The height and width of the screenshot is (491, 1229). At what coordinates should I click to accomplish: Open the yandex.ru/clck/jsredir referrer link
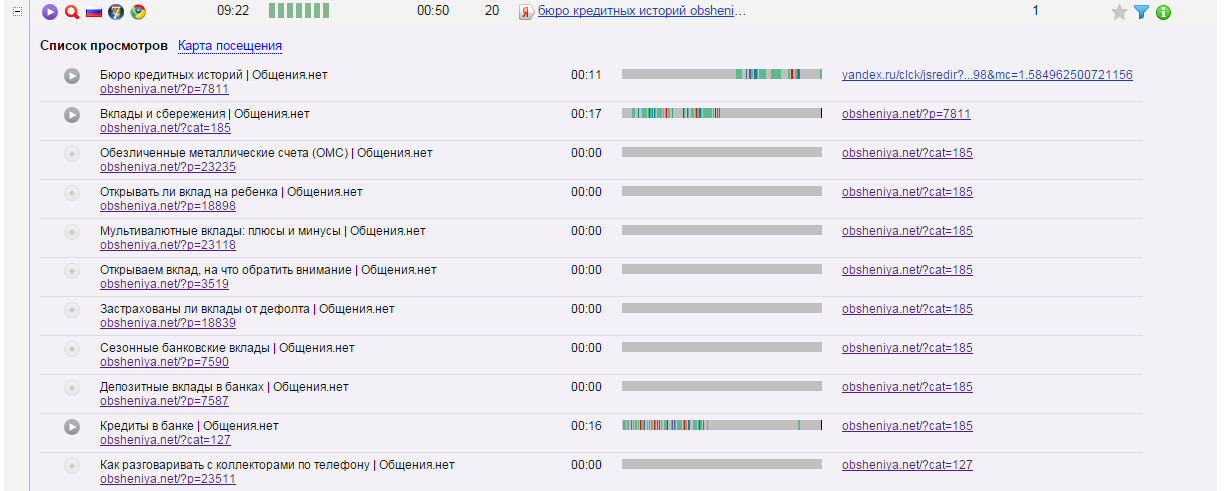pyautogui.click(x=987, y=75)
